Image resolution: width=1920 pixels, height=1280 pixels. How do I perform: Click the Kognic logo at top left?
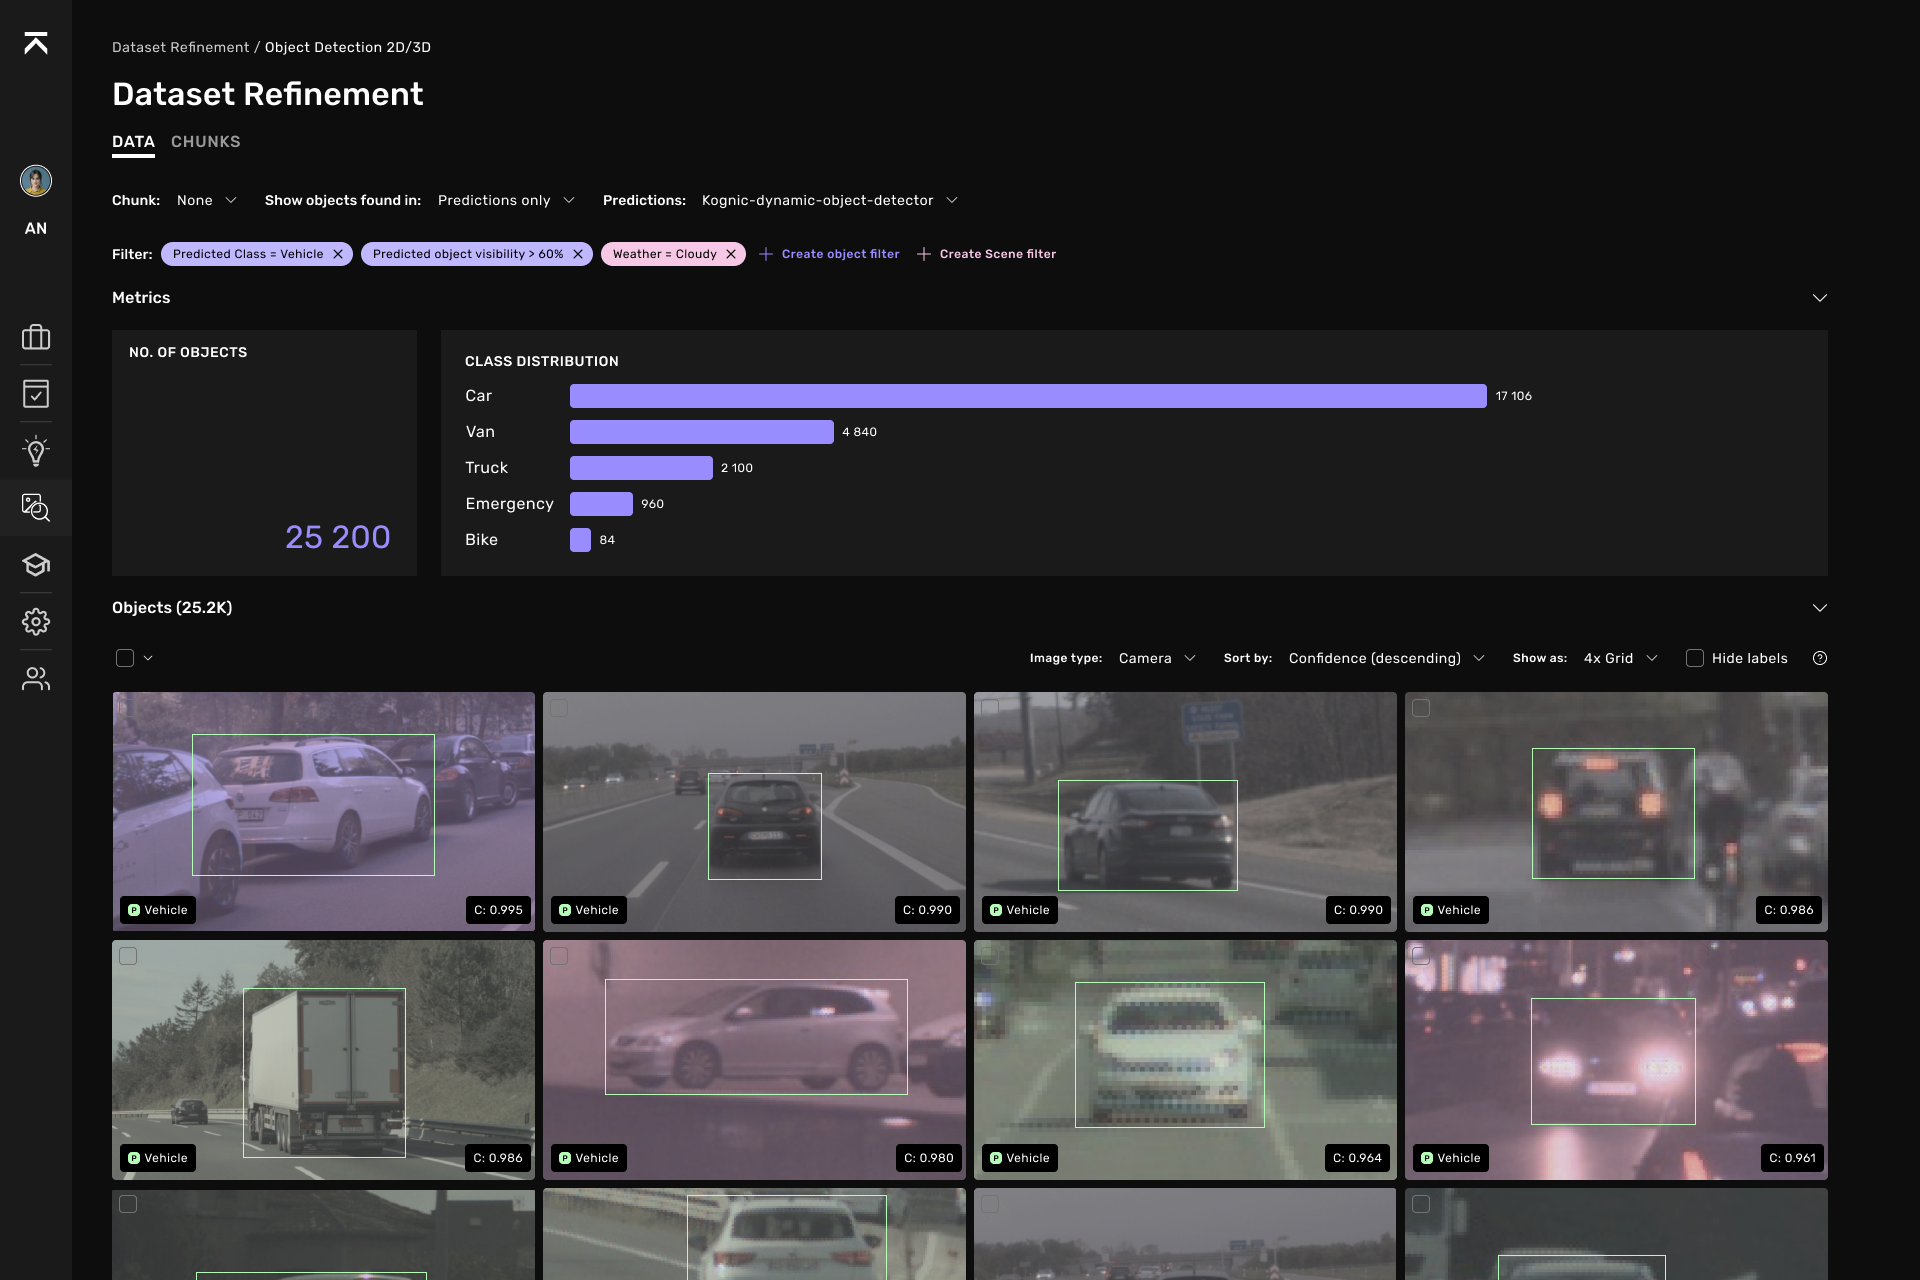(x=36, y=44)
